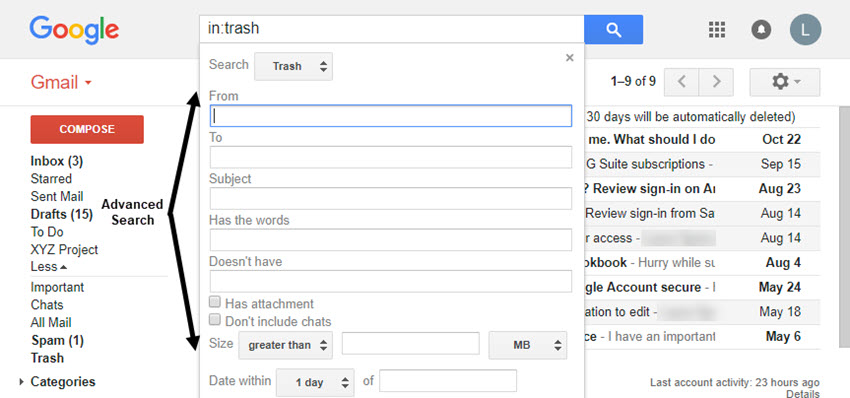Click the From input field

point(391,116)
